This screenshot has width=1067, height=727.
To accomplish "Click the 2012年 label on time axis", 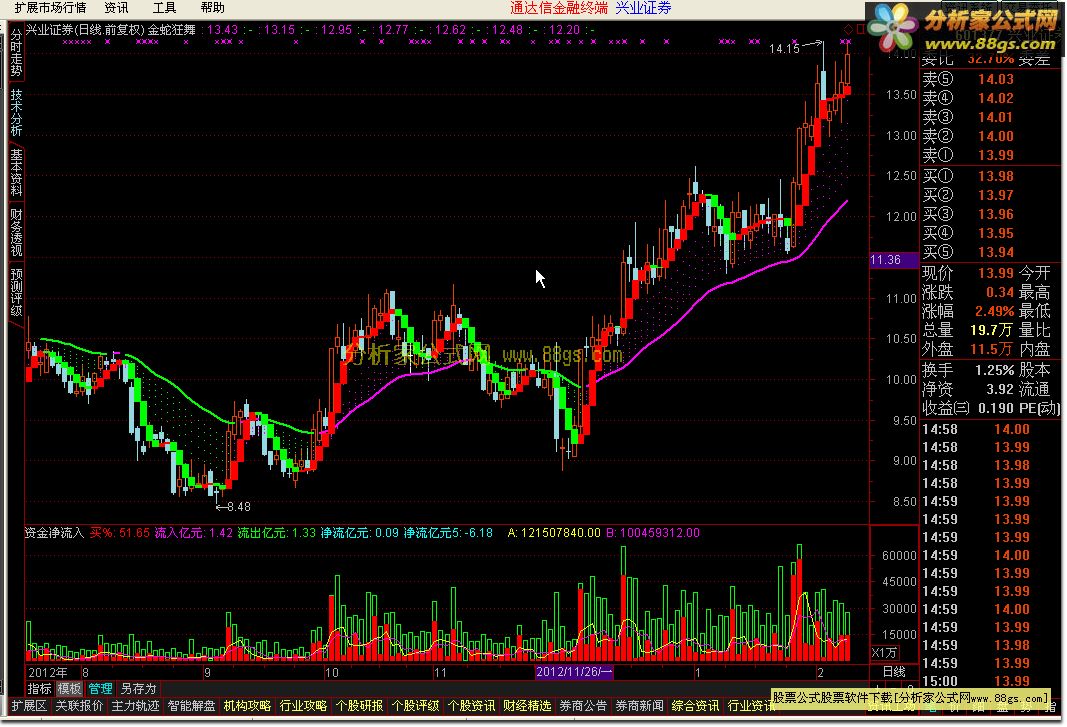I will (x=48, y=673).
